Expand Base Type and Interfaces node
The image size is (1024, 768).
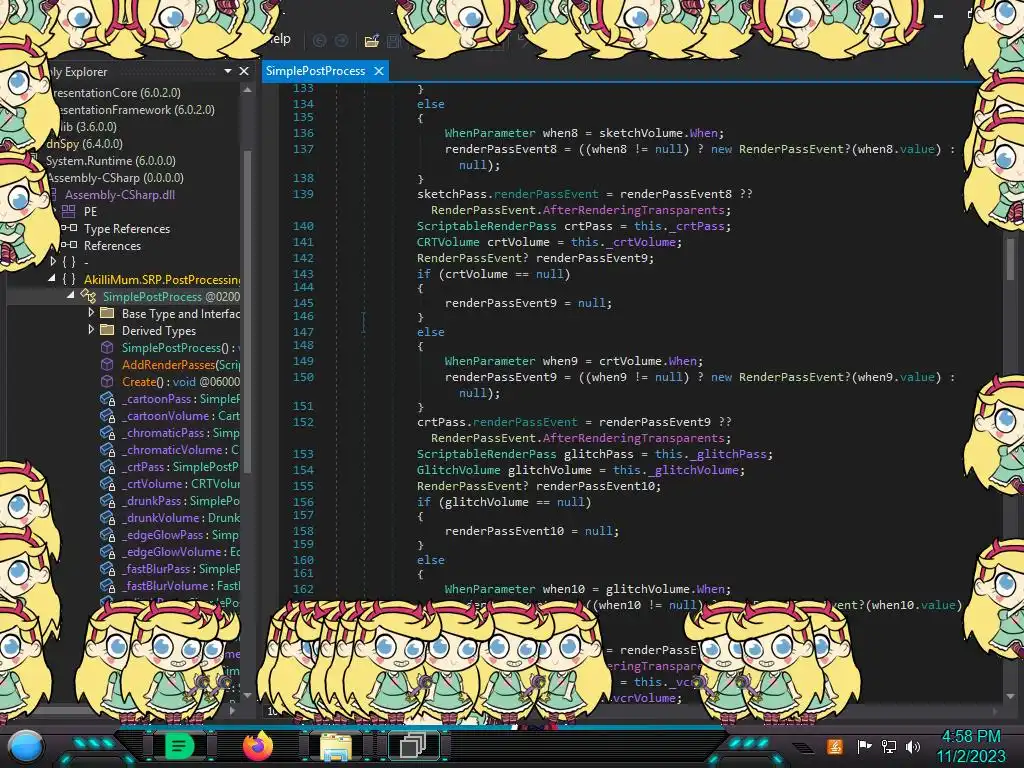[x=91, y=313]
